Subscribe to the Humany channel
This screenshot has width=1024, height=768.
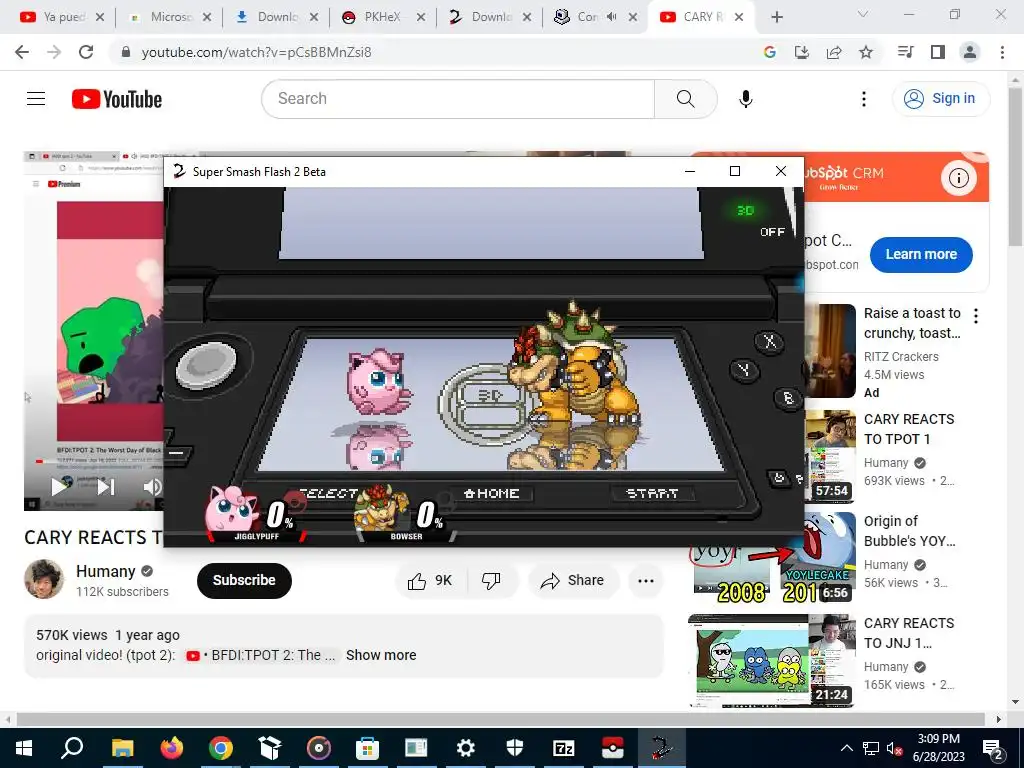point(244,581)
